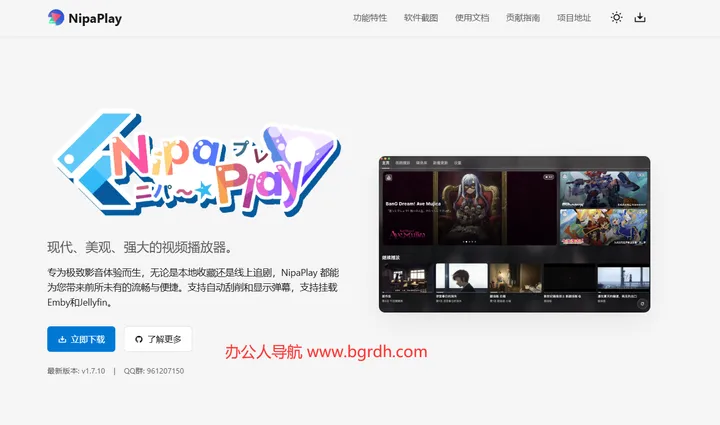Open the 软件截图 navigation link
The width and height of the screenshot is (720, 425).
tap(421, 18)
